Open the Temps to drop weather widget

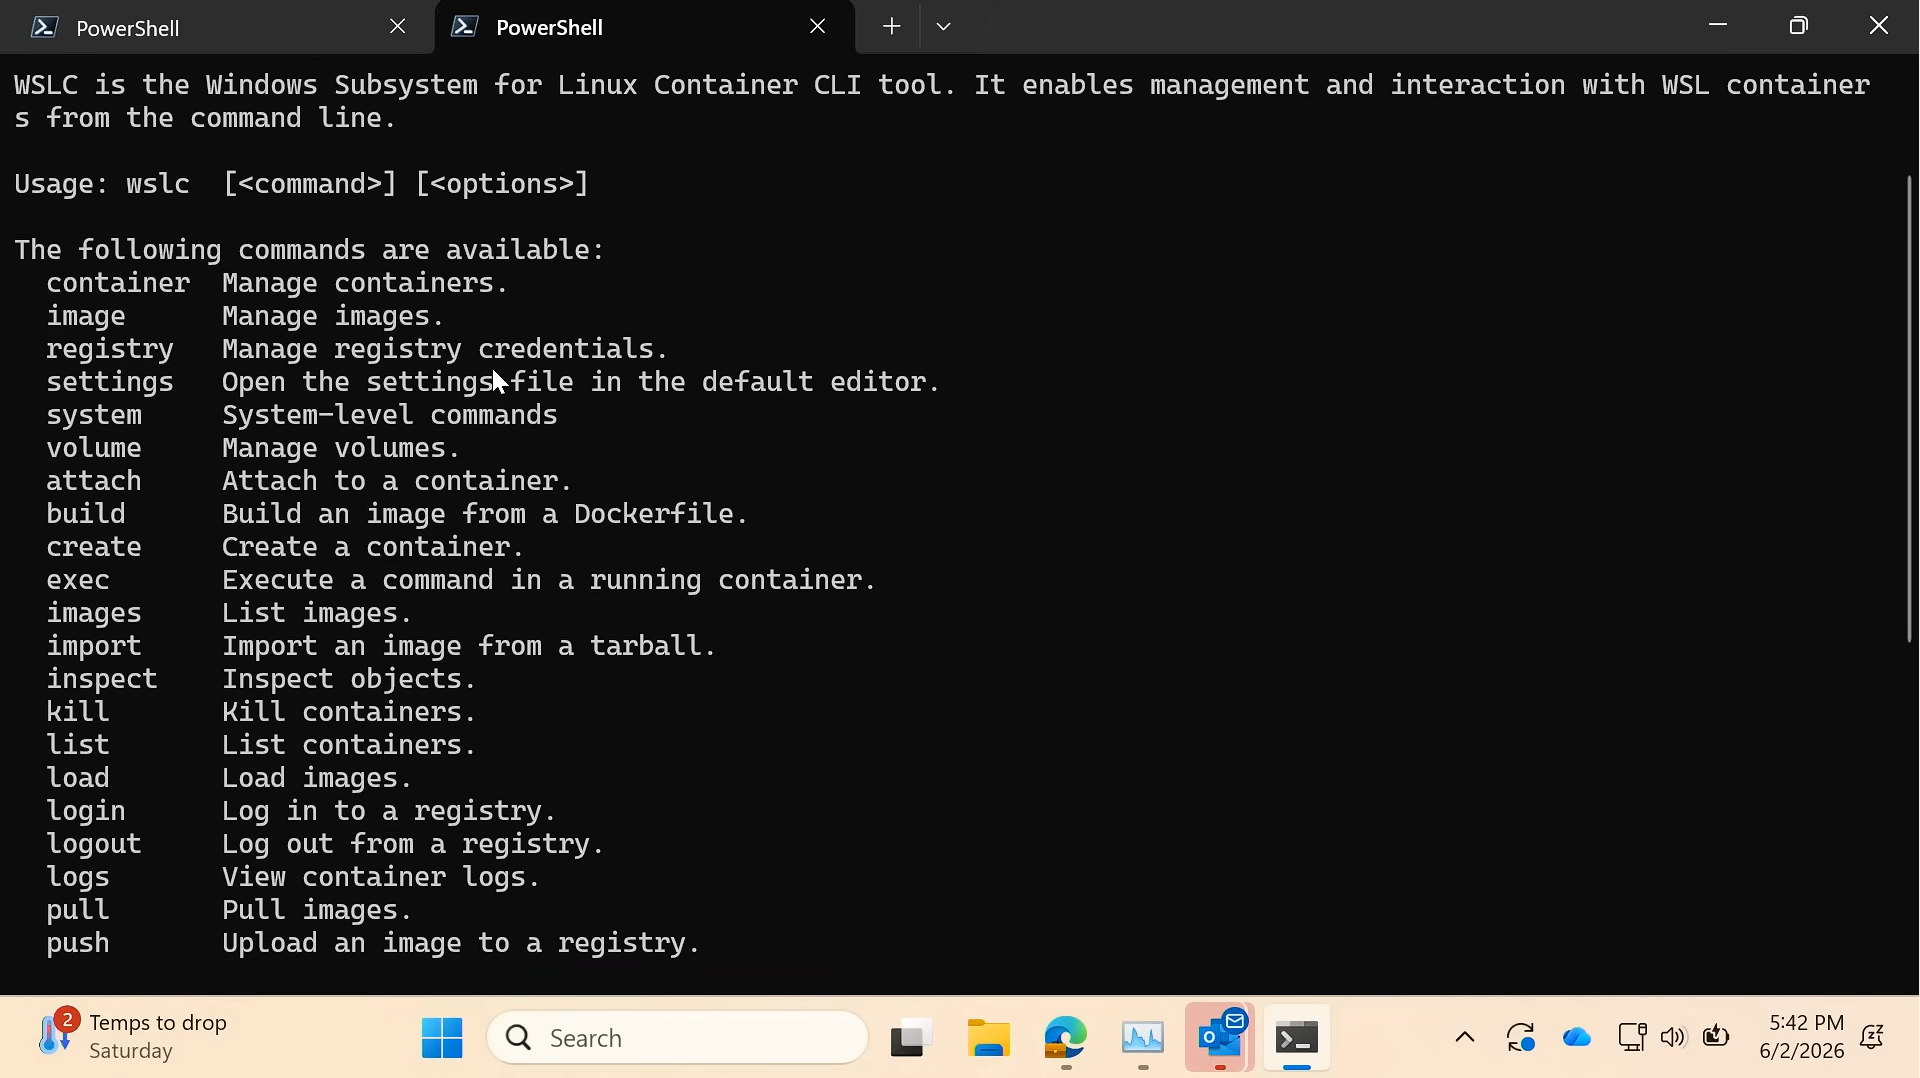pos(133,1037)
